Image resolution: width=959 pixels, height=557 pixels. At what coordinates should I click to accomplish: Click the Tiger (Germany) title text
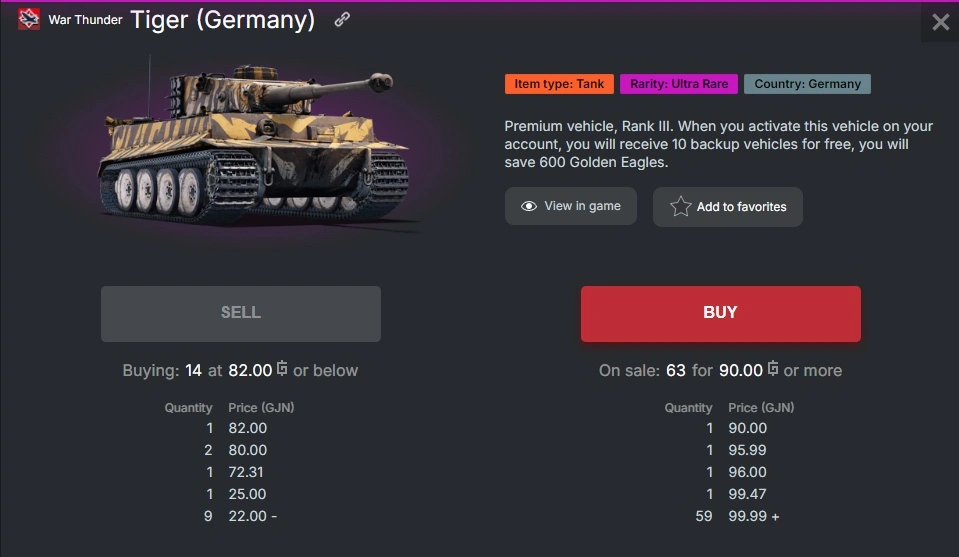[x=222, y=20]
